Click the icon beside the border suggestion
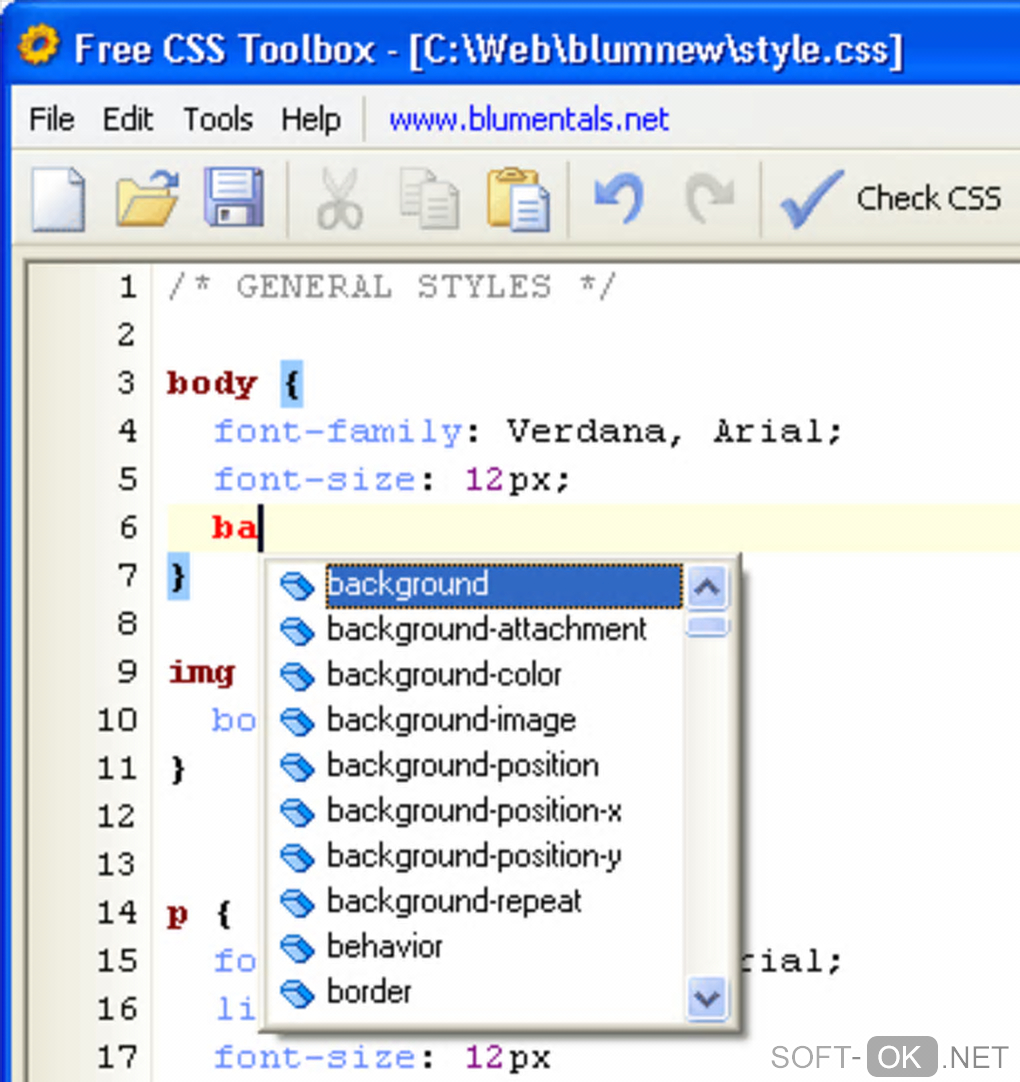This screenshot has height=1082, width=1020. click(x=297, y=993)
